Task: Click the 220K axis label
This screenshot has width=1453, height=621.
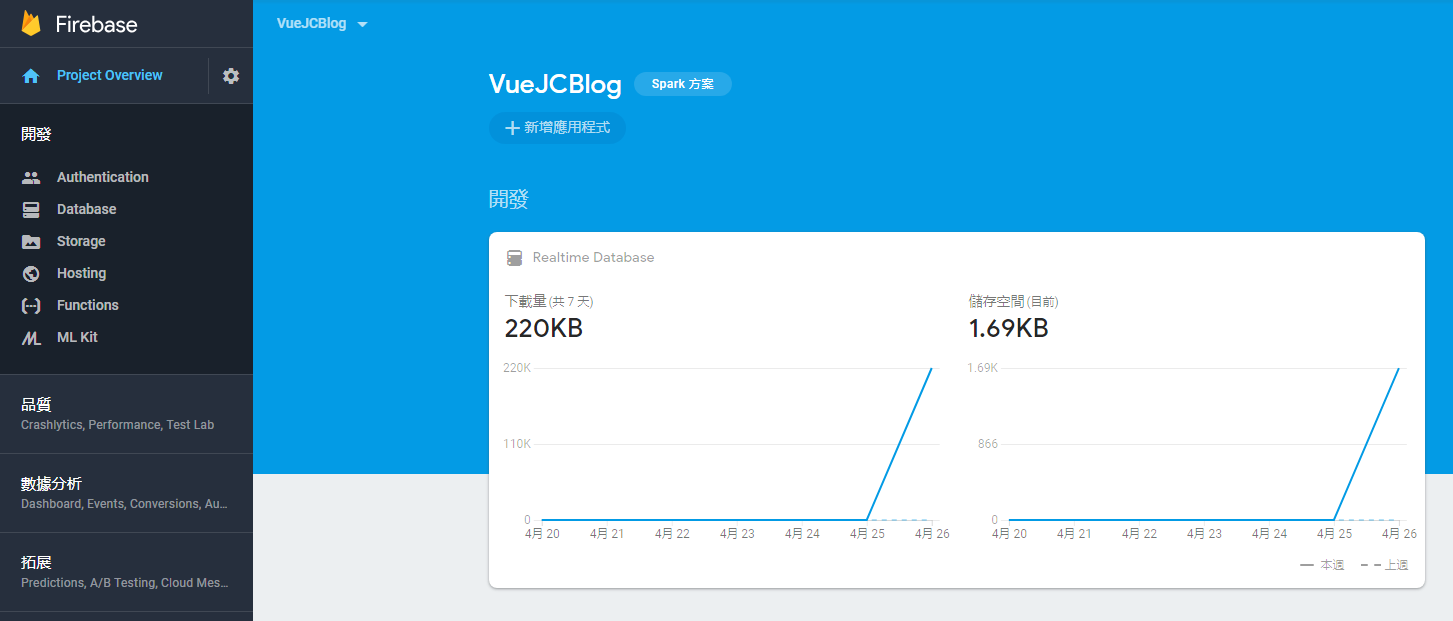Action: point(517,368)
